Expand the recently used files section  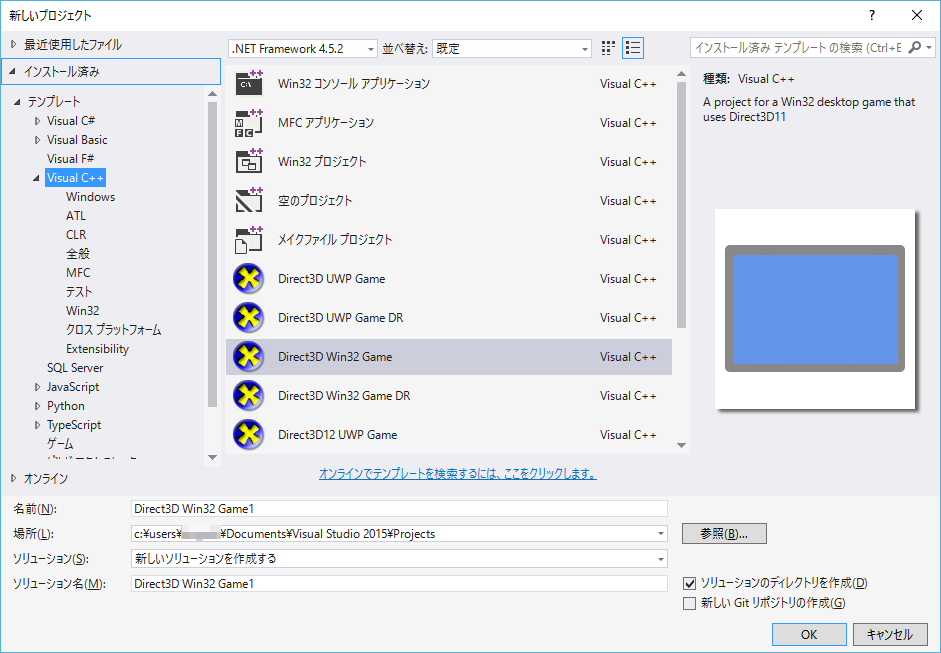[13, 44]
